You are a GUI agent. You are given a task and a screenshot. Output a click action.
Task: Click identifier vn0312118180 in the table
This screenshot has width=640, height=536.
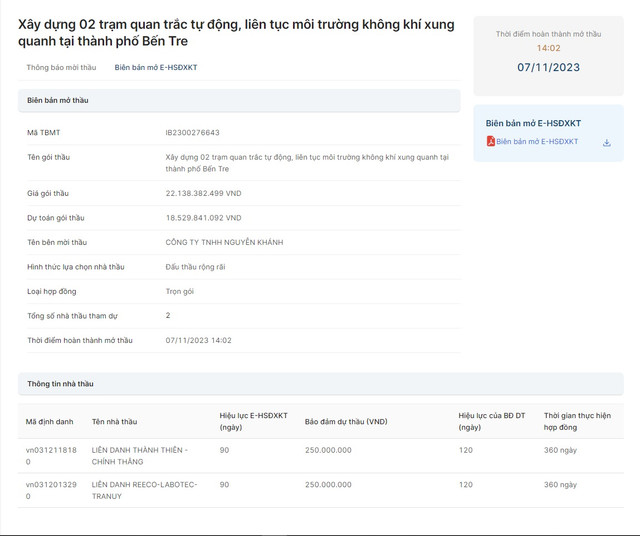click(50, 456)
